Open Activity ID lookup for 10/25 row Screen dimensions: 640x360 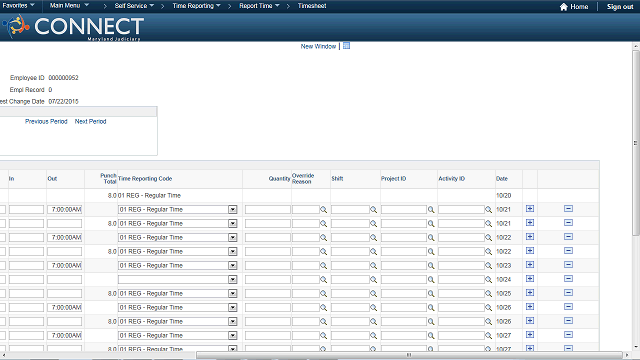point(488,293)
